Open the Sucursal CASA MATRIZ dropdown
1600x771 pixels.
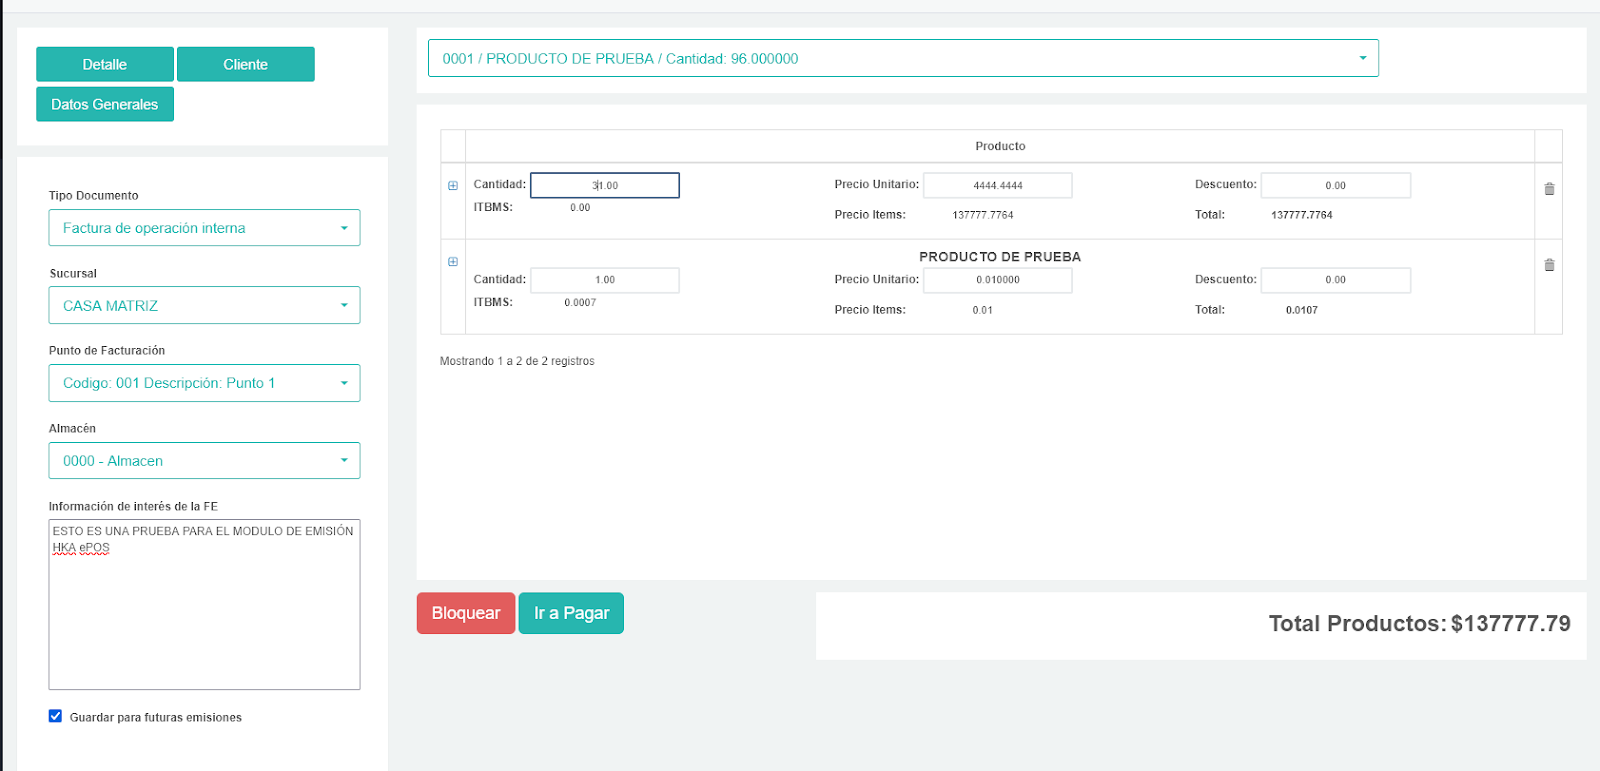[x=204, y=306]
